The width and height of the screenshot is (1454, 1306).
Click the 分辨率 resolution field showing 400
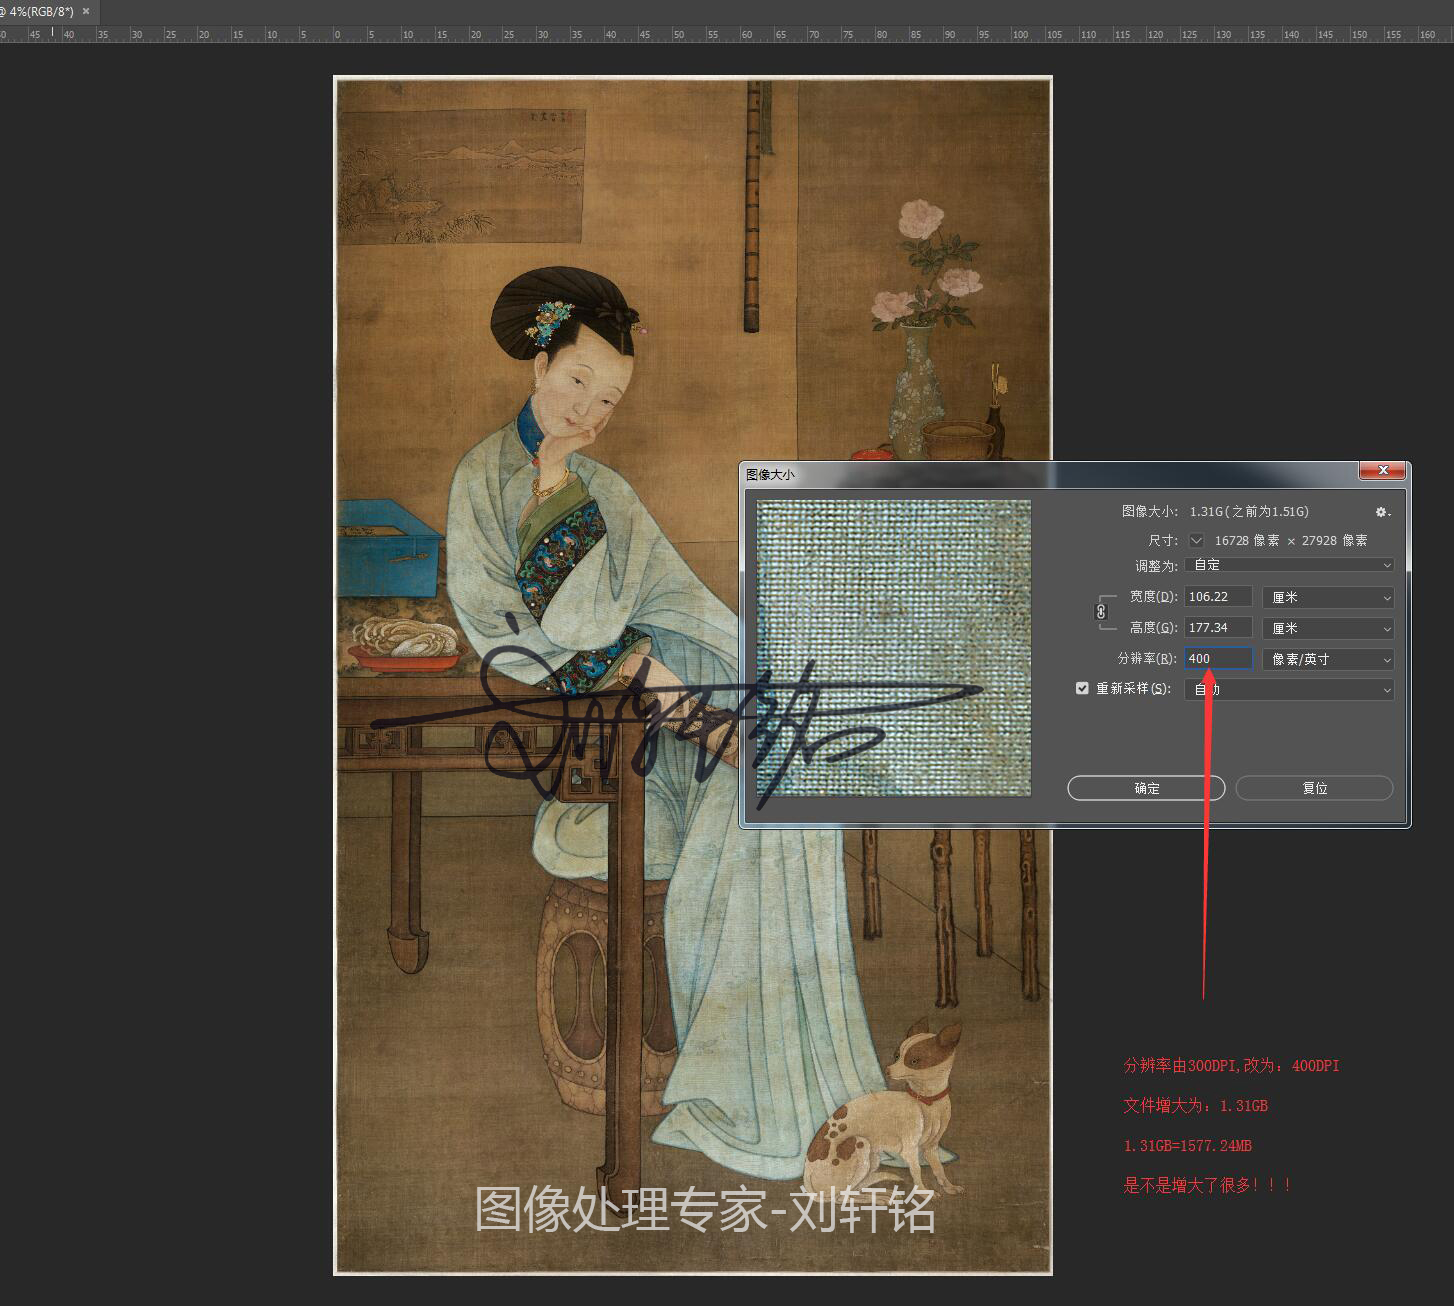(1219, 659)
